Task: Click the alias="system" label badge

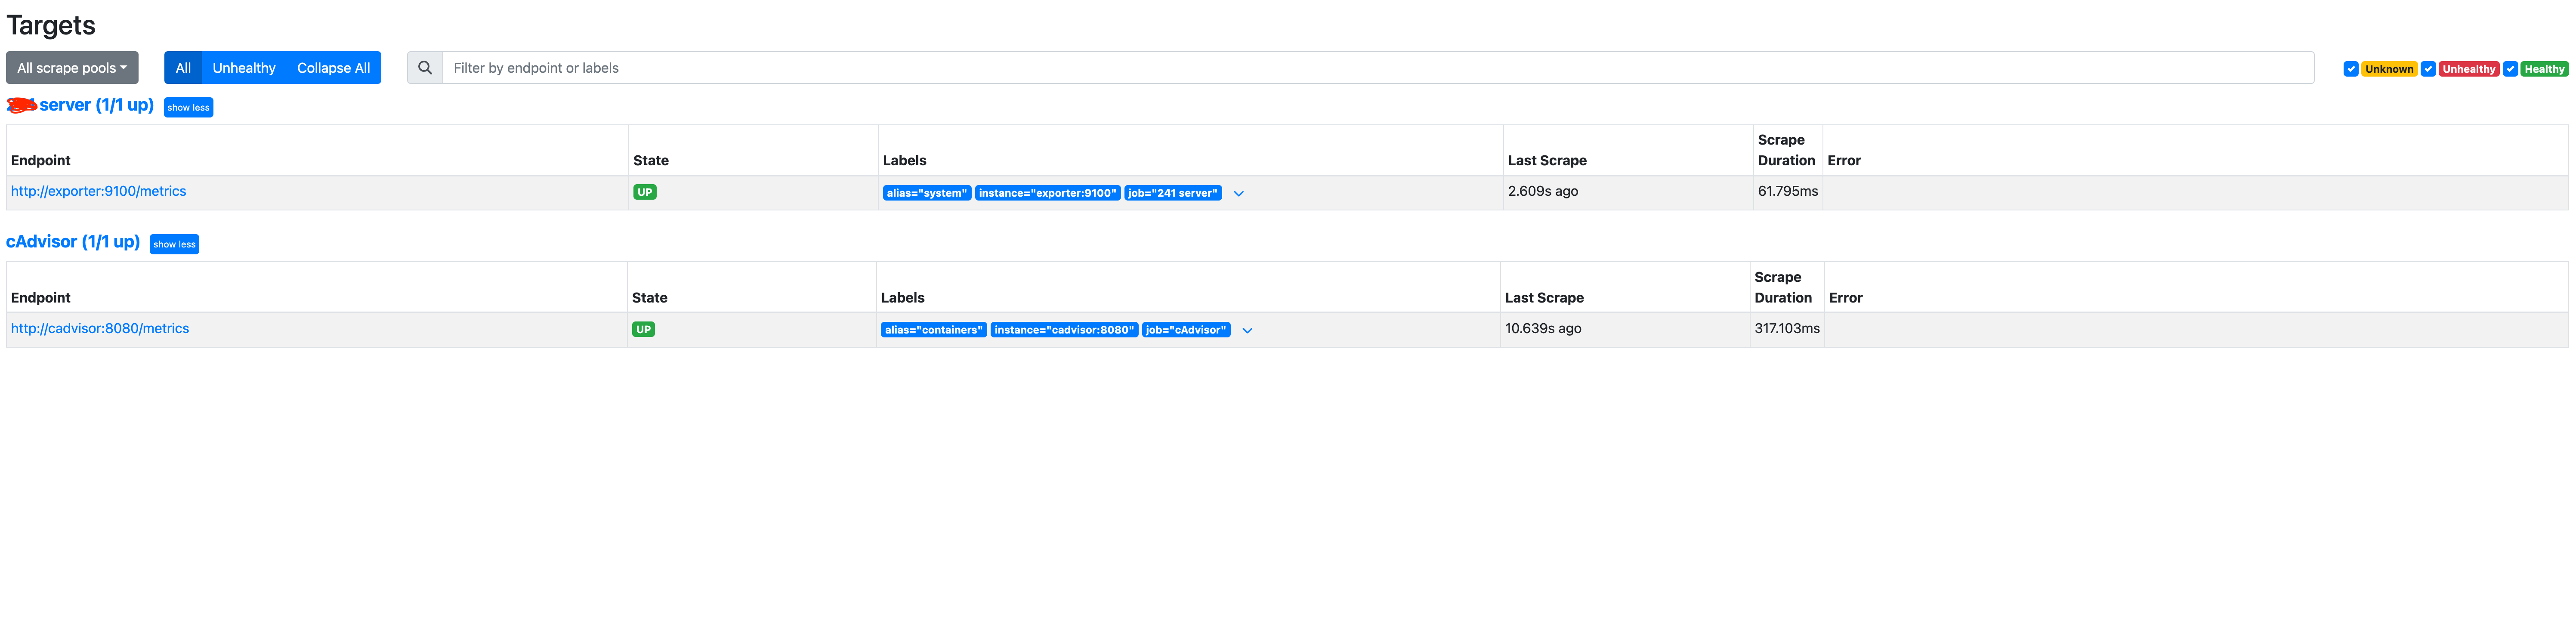Action: (x=926, y=193)
